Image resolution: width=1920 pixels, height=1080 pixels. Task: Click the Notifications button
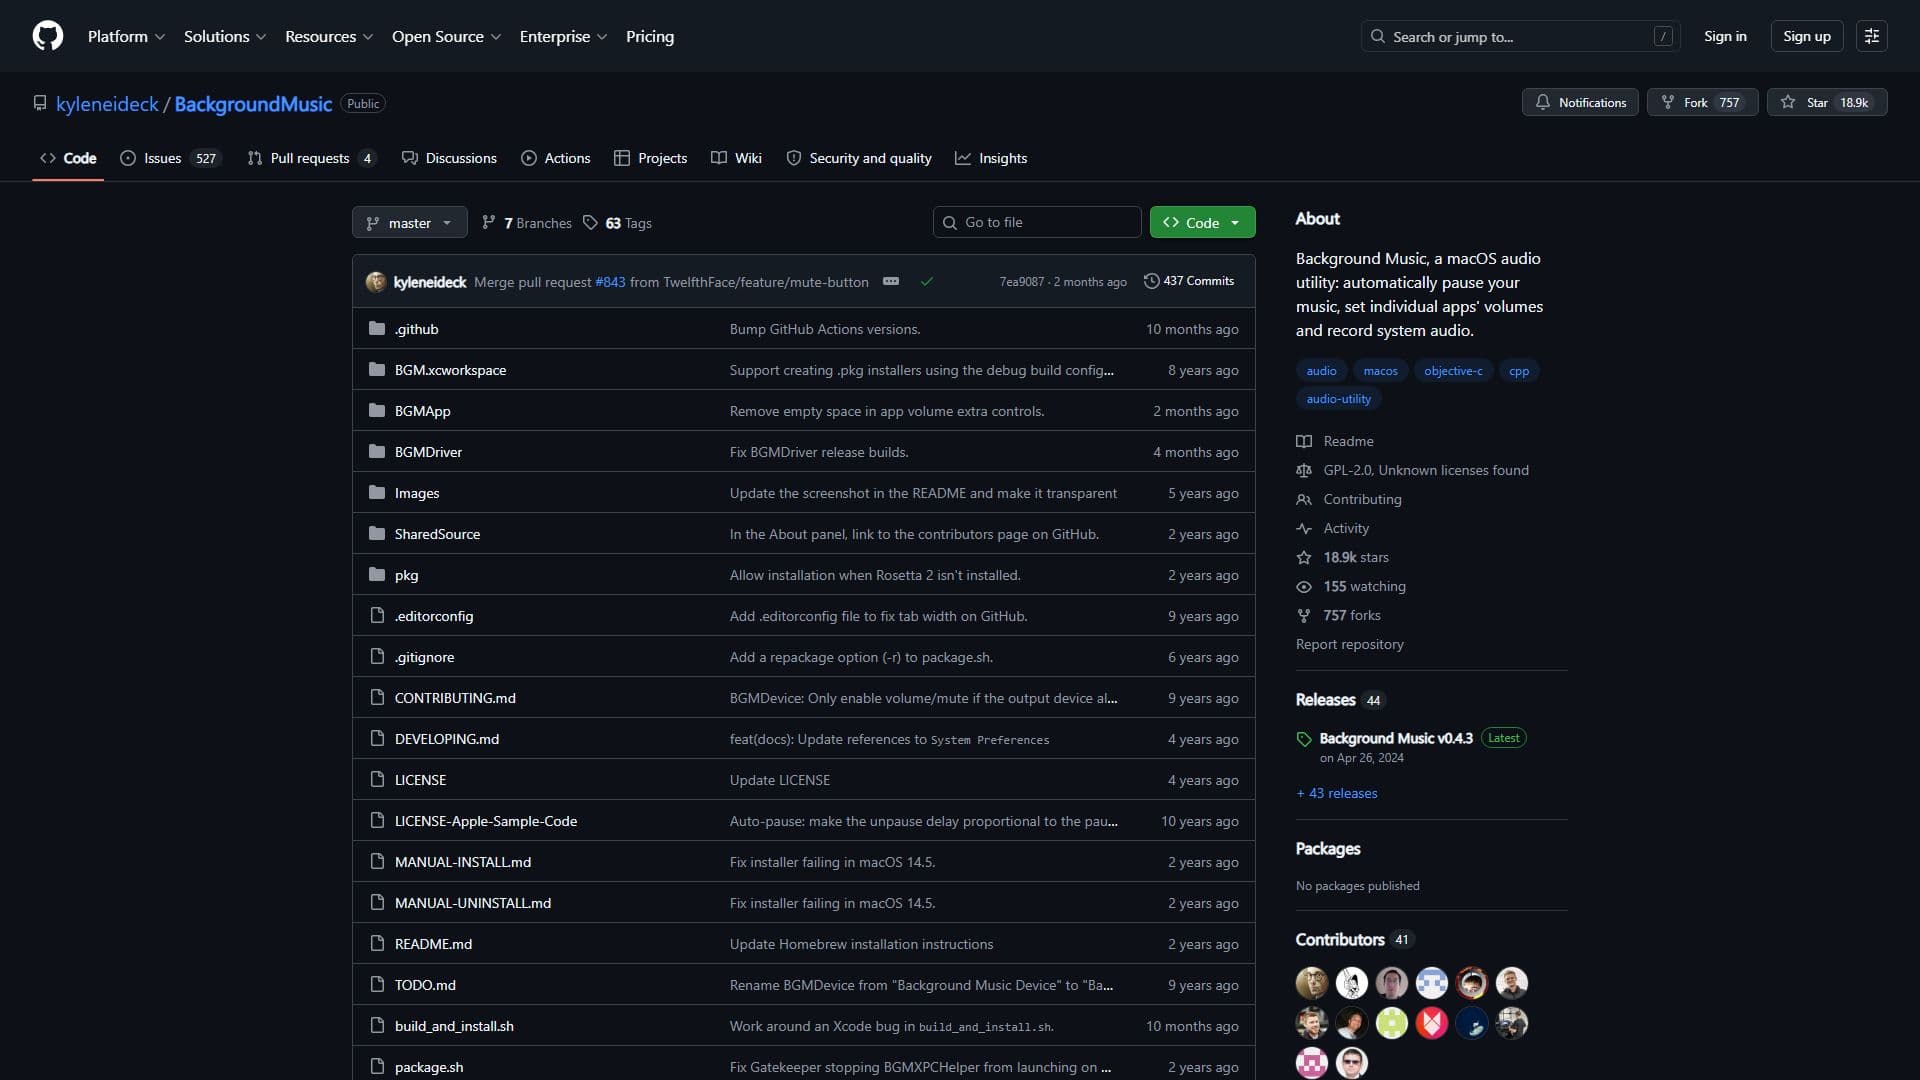click(x=1580, y=102)
